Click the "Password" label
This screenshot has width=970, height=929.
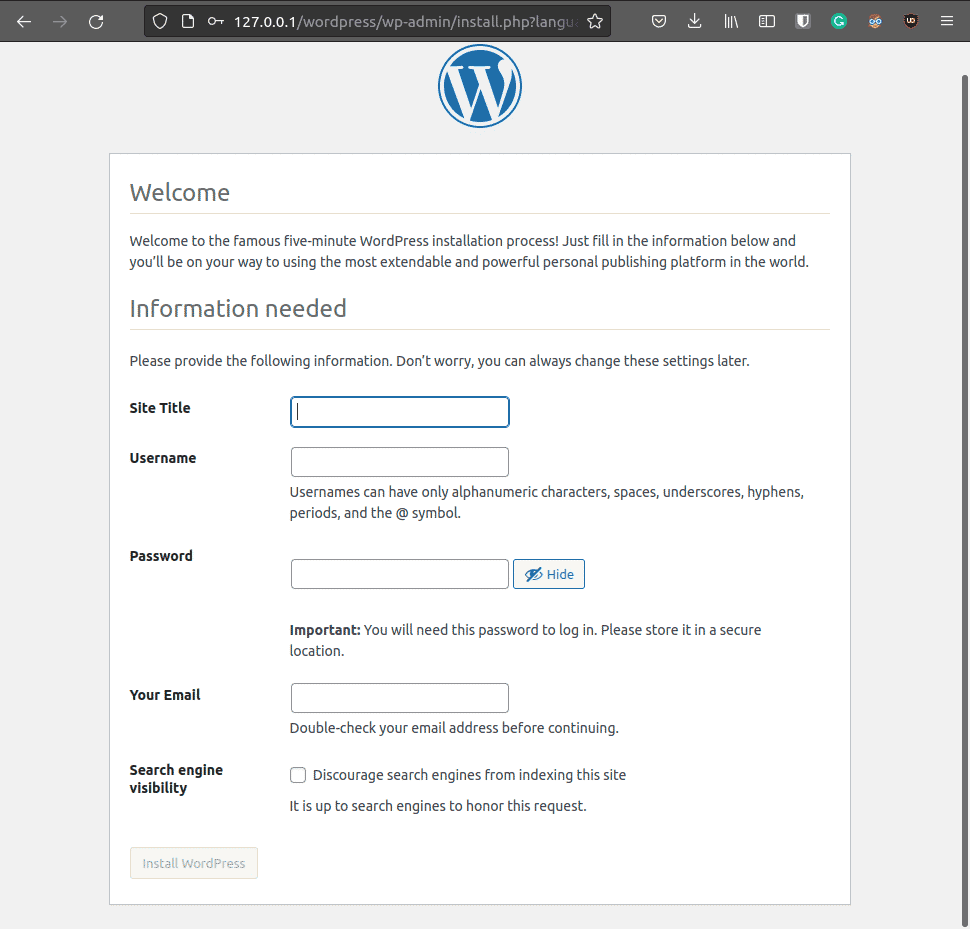[161, 556]
